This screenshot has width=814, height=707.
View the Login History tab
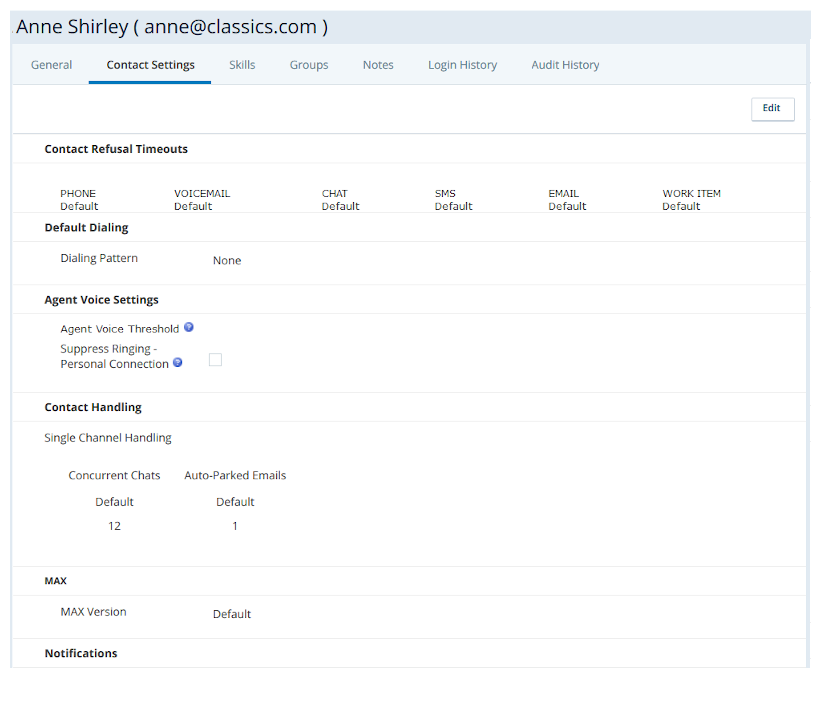coord(463,65)
